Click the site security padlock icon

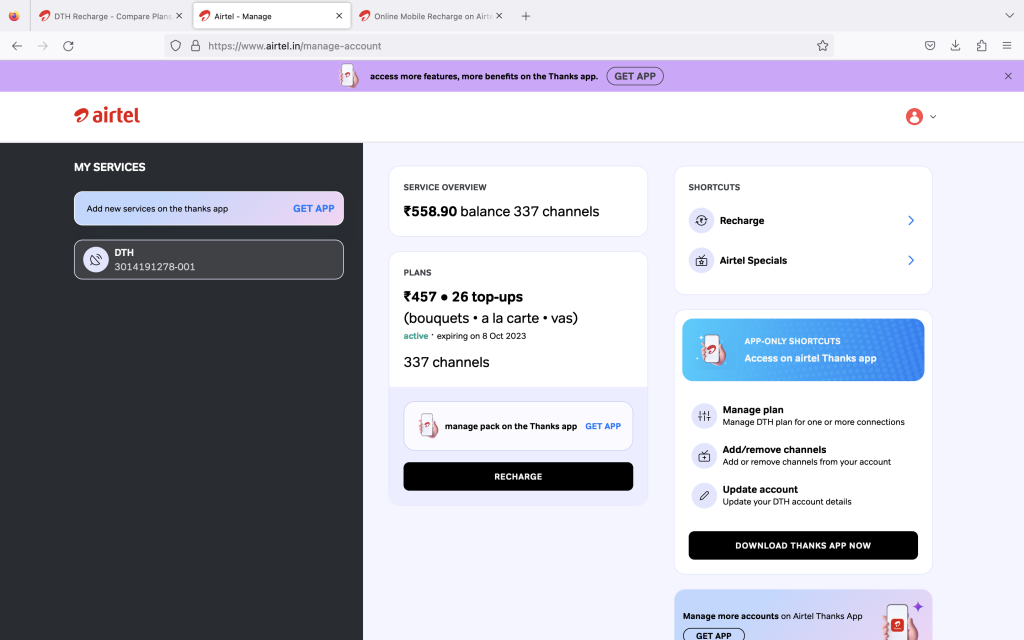195,46
